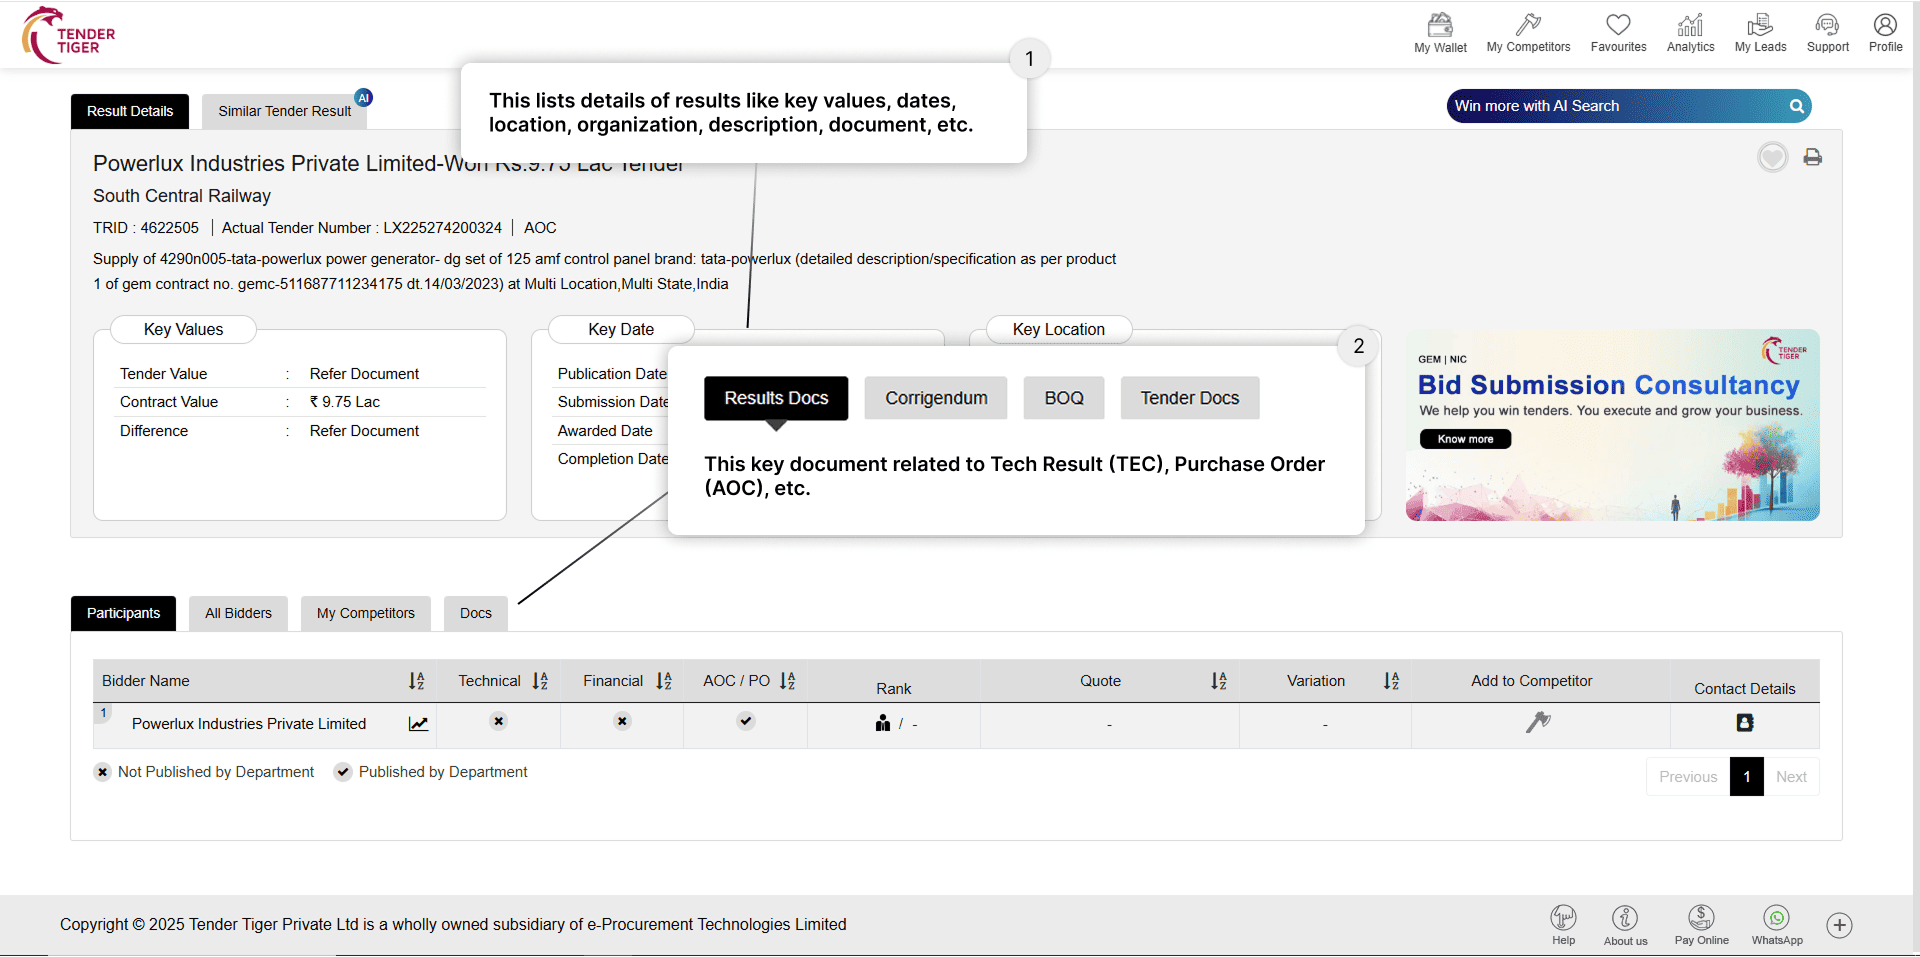The width and height of the screenshot is (1920, 957).
Task: Click the print icon
Action: [1812, 157]
